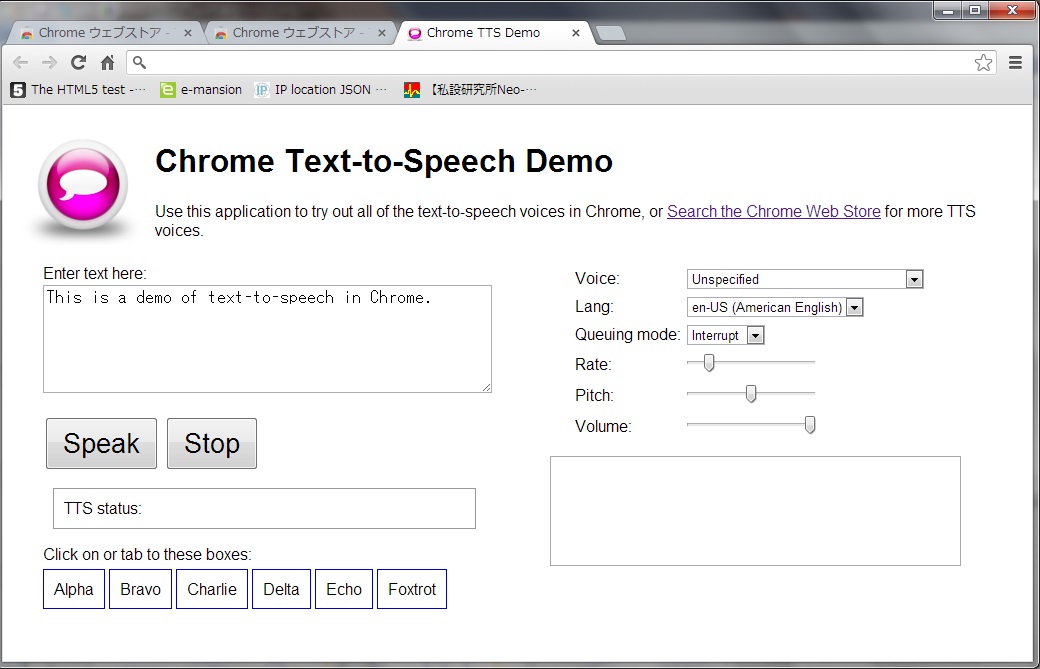Viewport: 1040px width, 669px height.
Task: Click the Rate slider handle
Action: (x=709, y=363)
